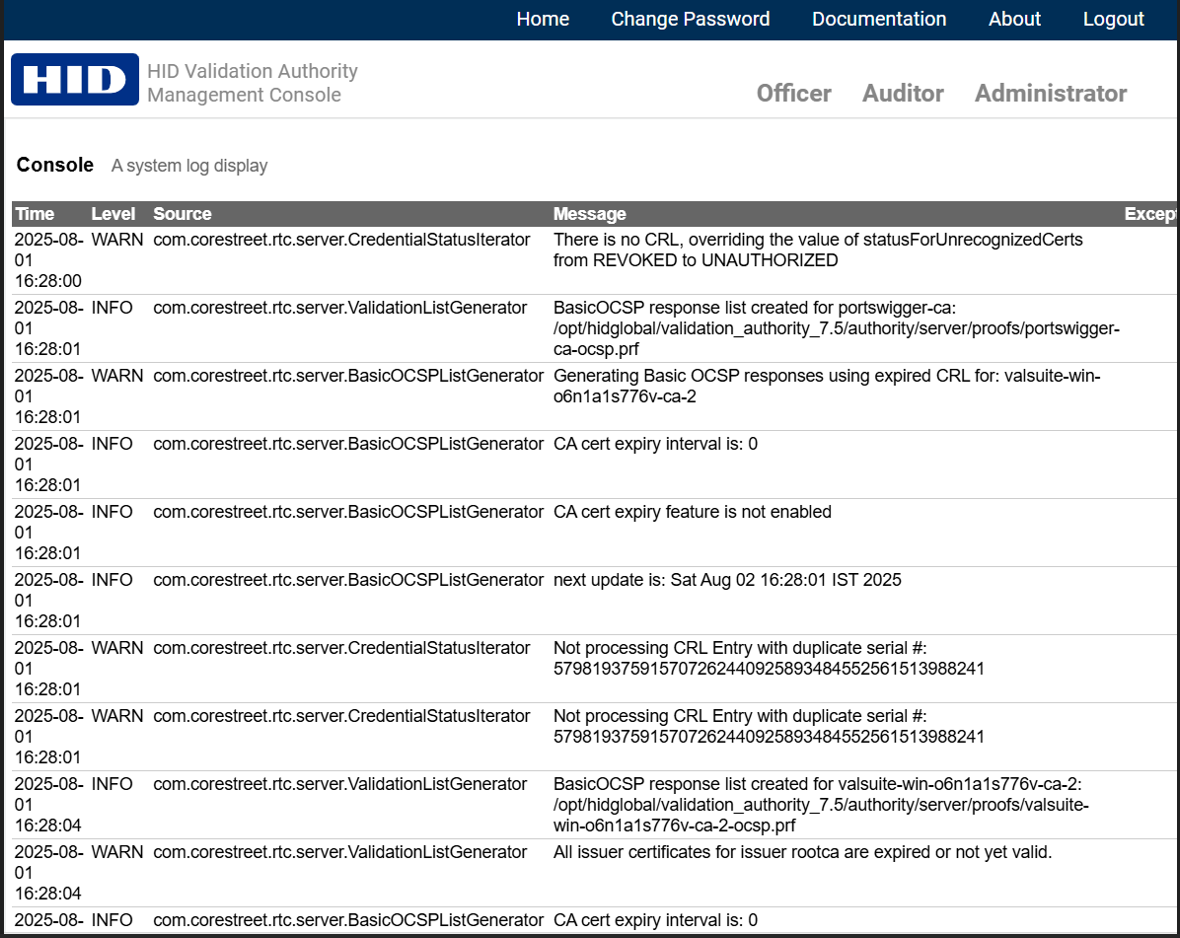1180x938 pixels.
Task: Open Change Password page
Action: click(690, 19)
